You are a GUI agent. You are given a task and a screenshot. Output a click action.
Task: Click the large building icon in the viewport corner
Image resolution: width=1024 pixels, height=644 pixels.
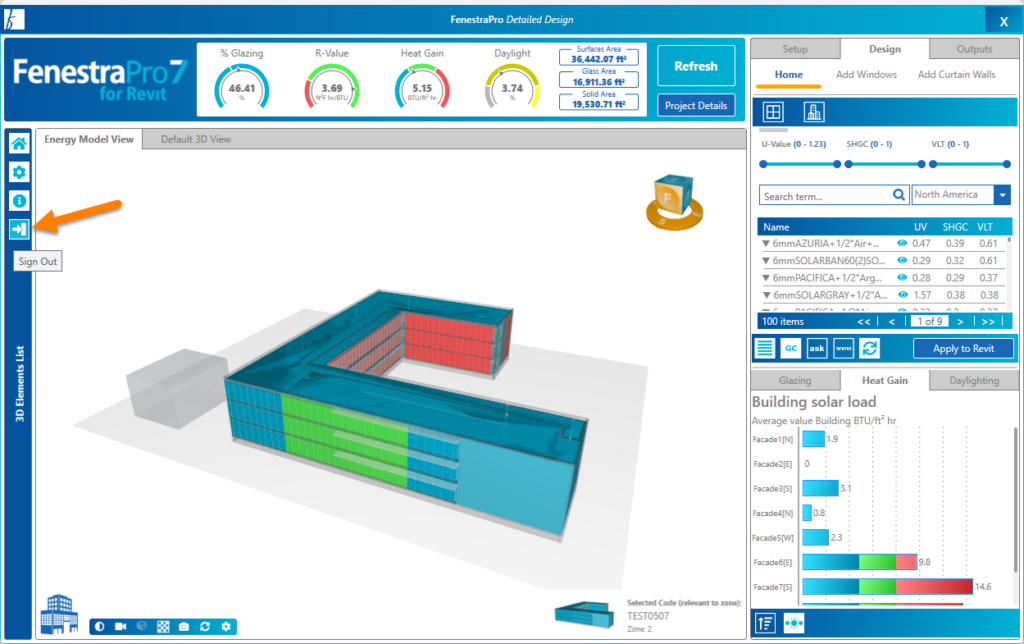(59, 614)
